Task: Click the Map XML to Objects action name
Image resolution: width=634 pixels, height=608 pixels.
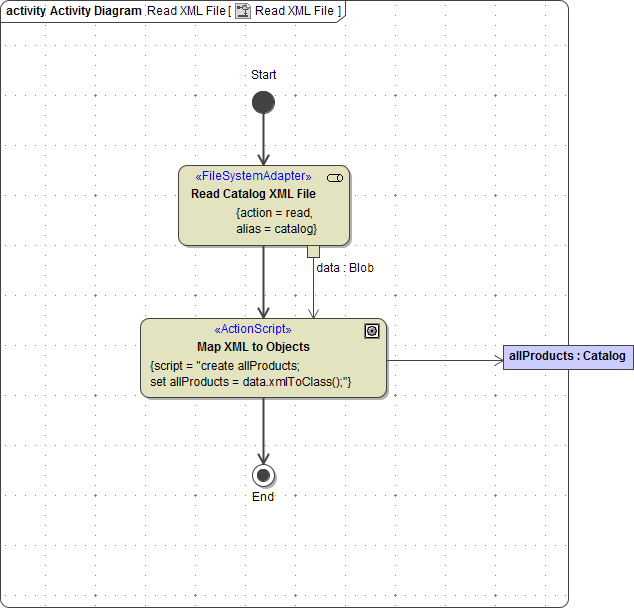Action: pos(253,347)
